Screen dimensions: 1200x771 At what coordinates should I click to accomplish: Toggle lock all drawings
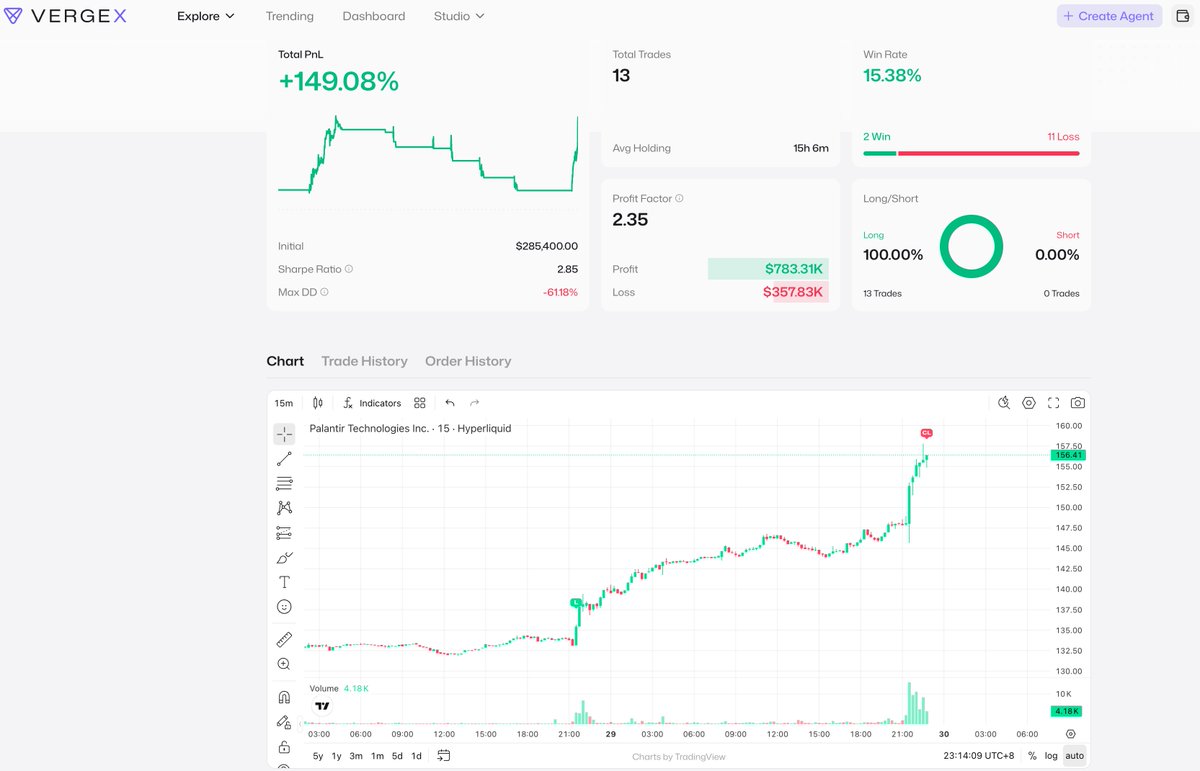(284, 747)
